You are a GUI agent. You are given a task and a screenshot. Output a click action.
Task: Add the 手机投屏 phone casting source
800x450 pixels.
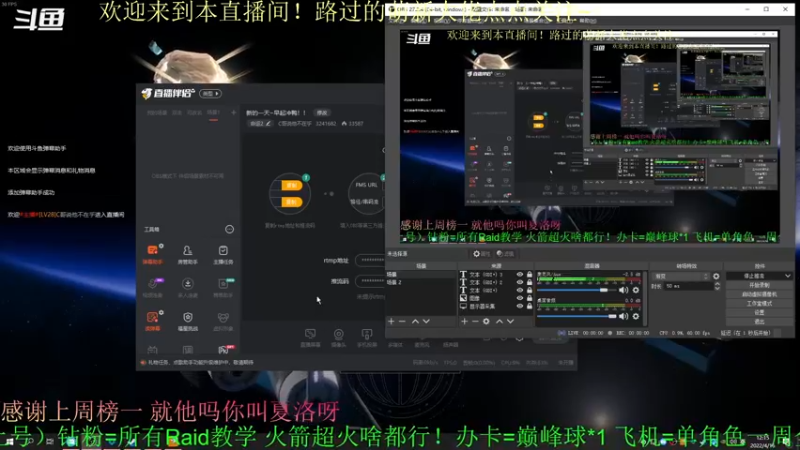pos(366,338)
